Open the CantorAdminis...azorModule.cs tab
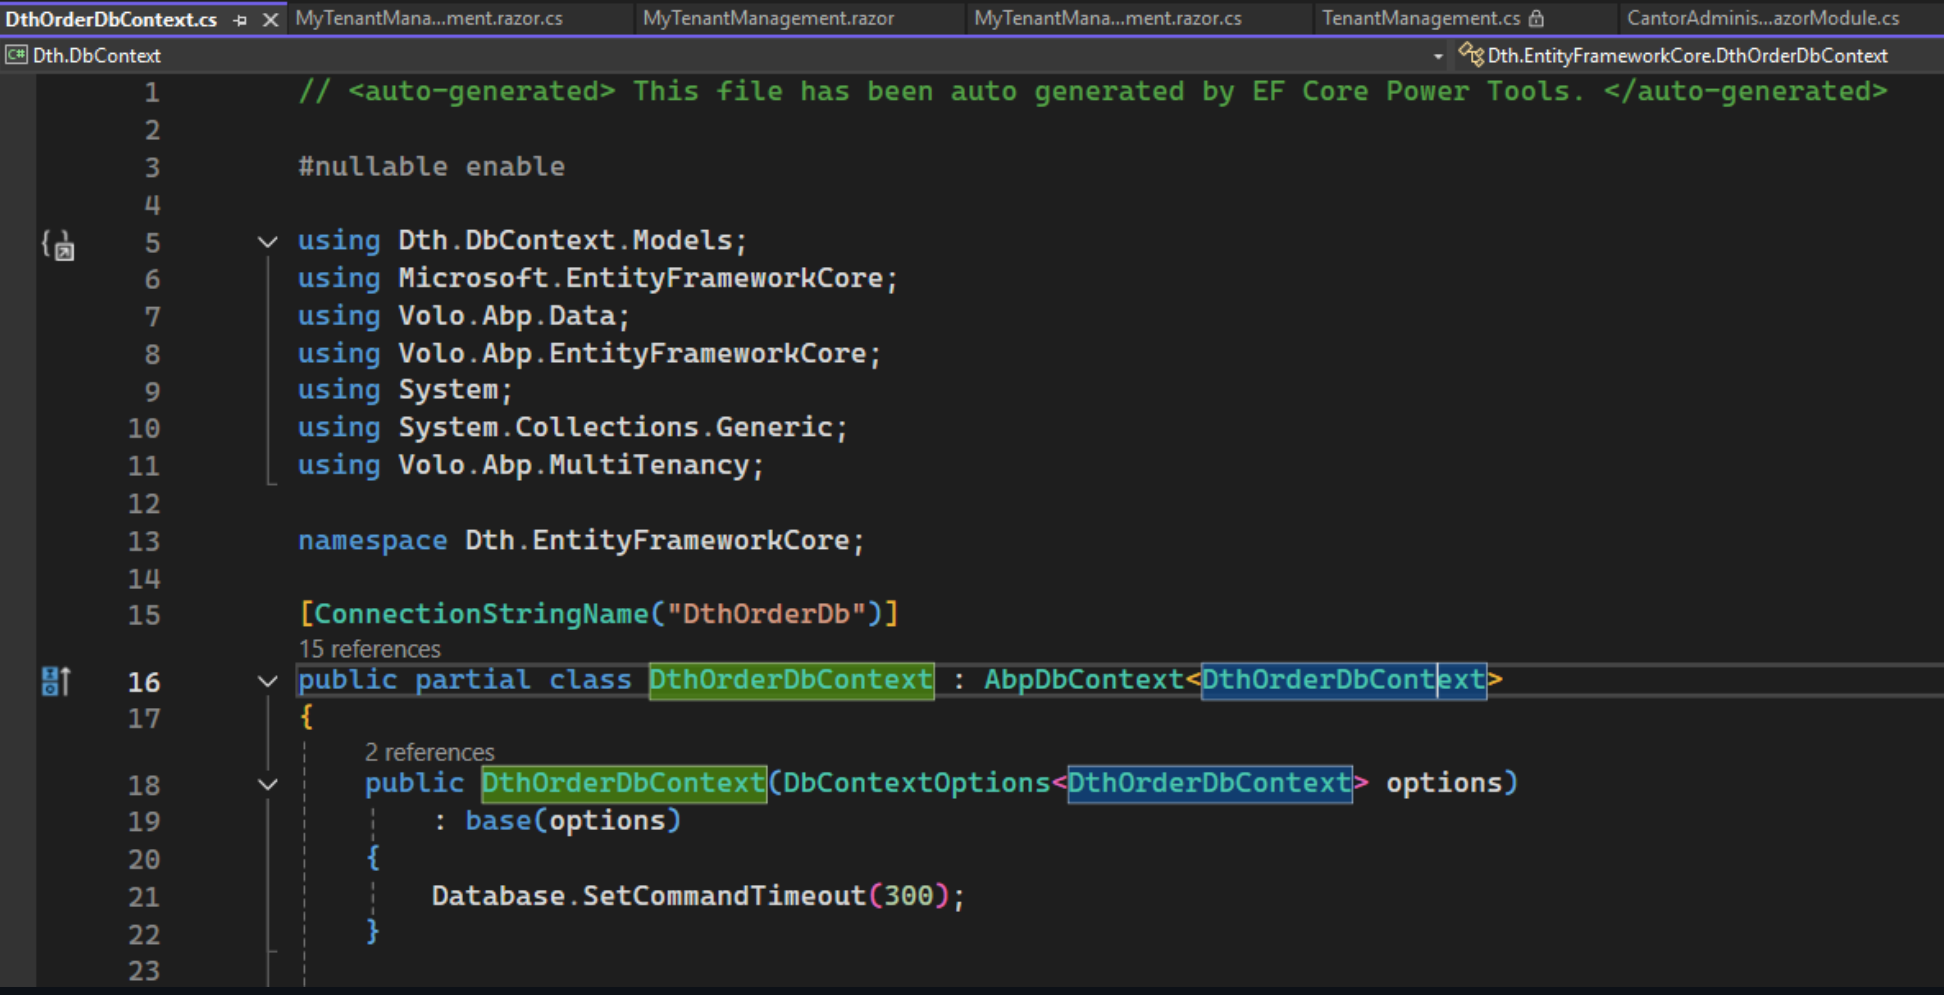1944x995 pixels. tap(1762, 18)
